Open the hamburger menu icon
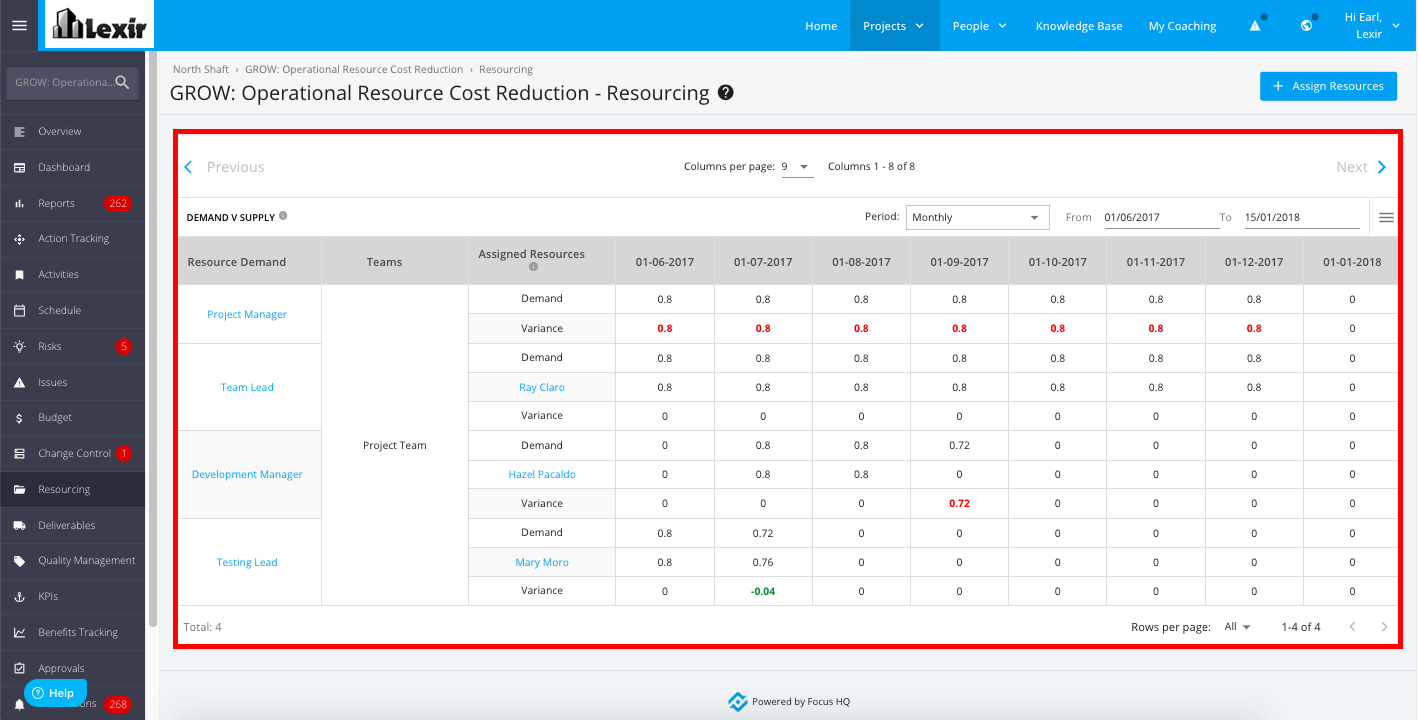1419x720 pixels. point(19,25)
